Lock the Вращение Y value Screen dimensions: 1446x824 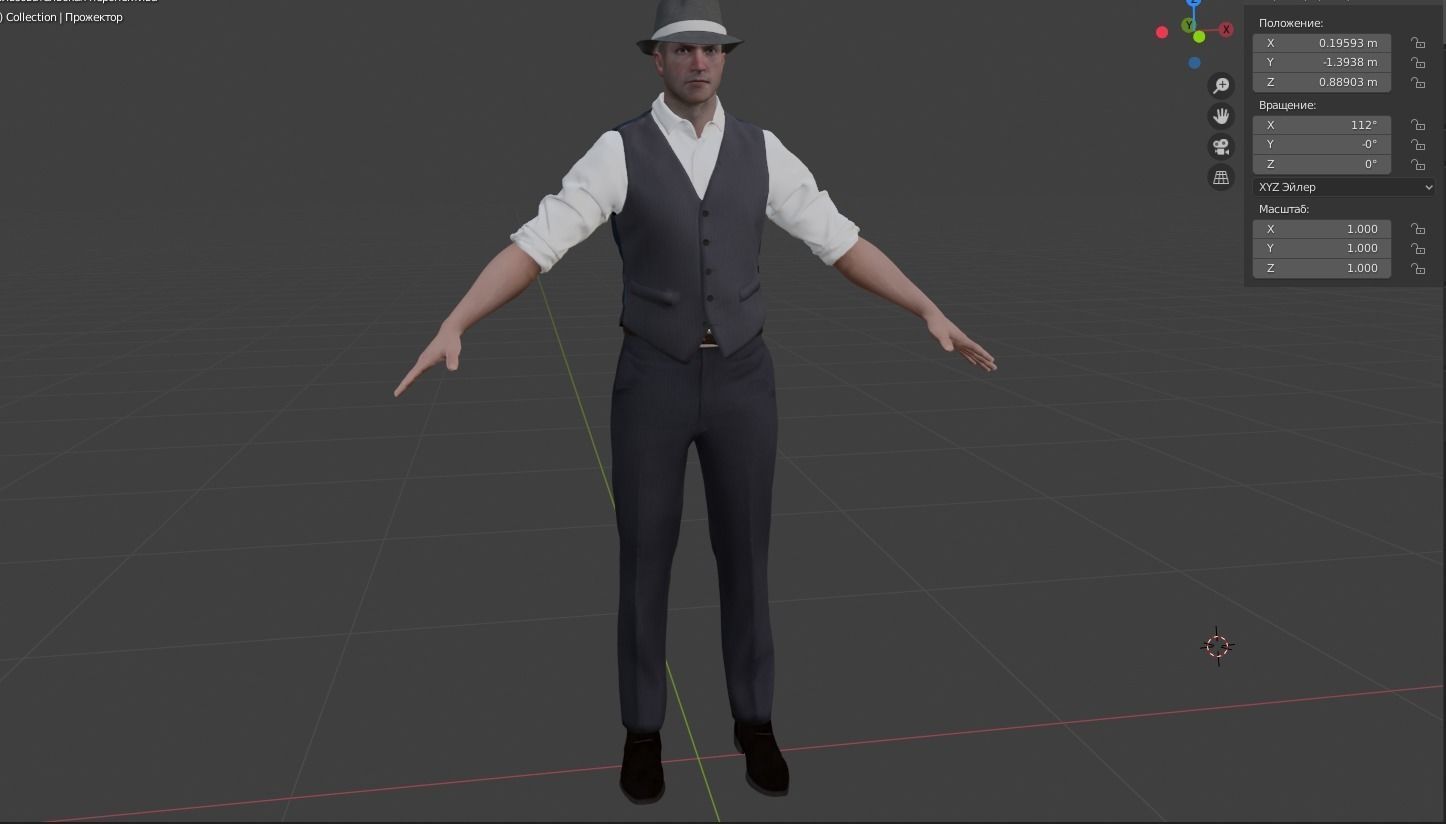coord(1418,144)
